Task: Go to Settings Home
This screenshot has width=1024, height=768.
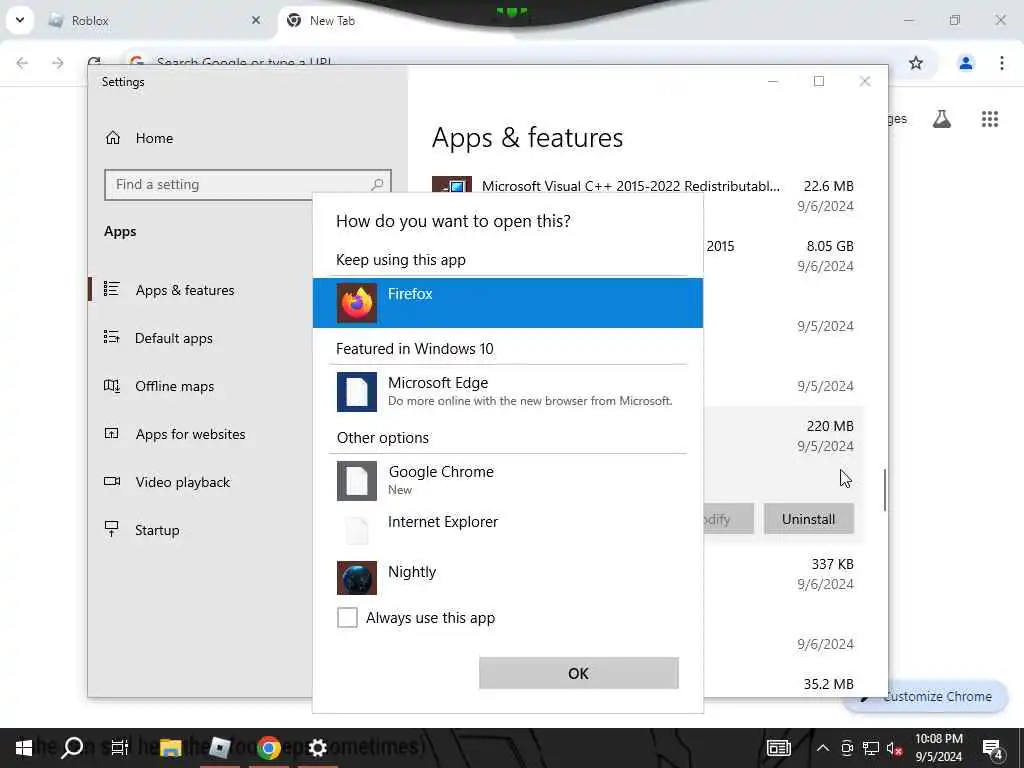Action: point(154,138)
